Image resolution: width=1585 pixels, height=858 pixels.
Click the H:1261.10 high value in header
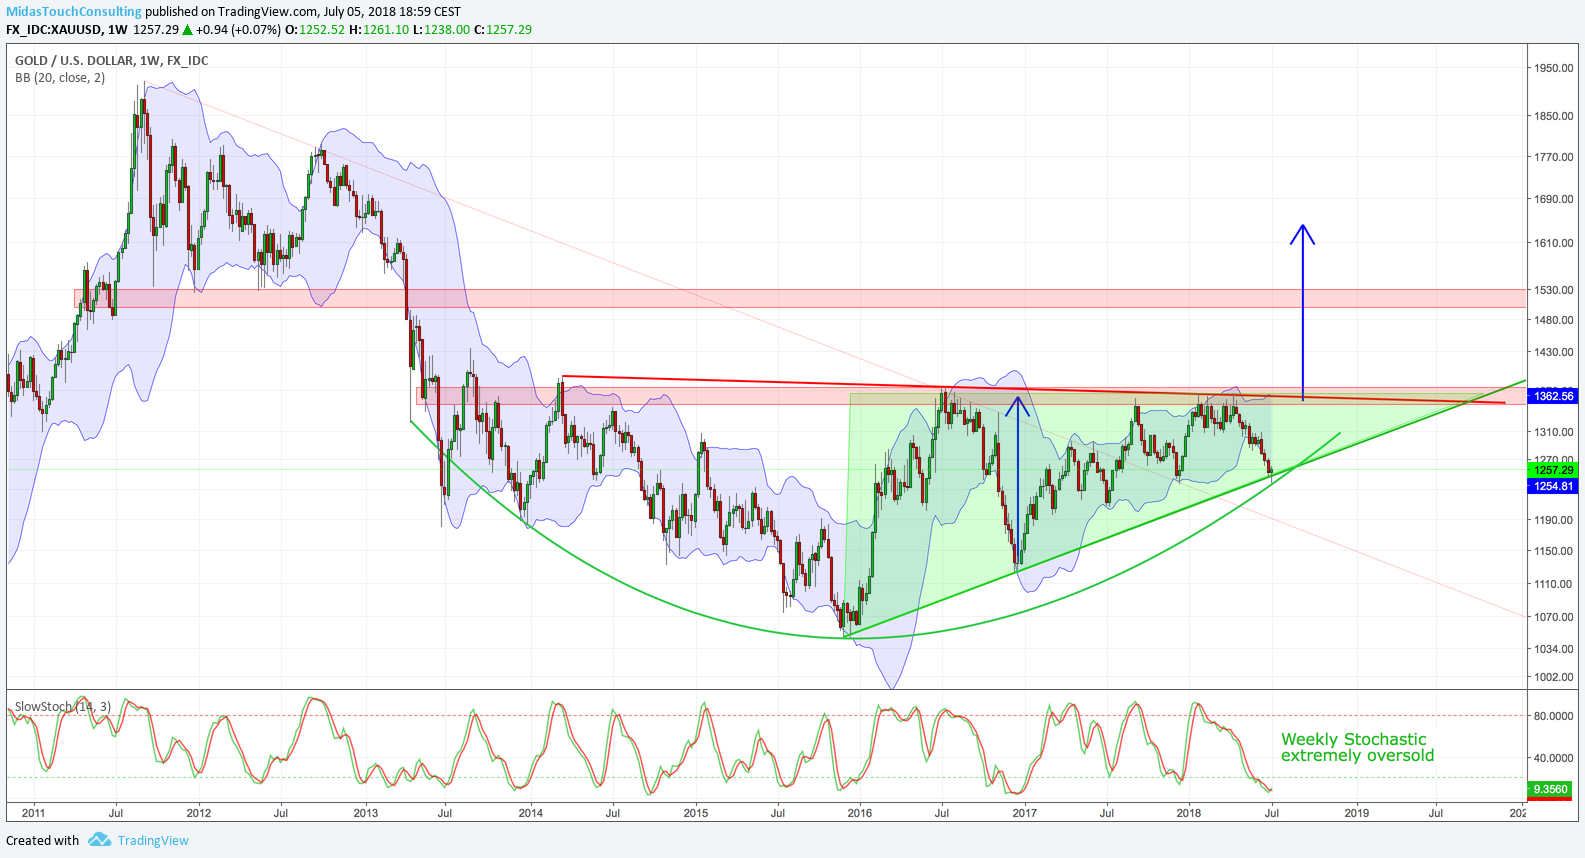[379, 29]
